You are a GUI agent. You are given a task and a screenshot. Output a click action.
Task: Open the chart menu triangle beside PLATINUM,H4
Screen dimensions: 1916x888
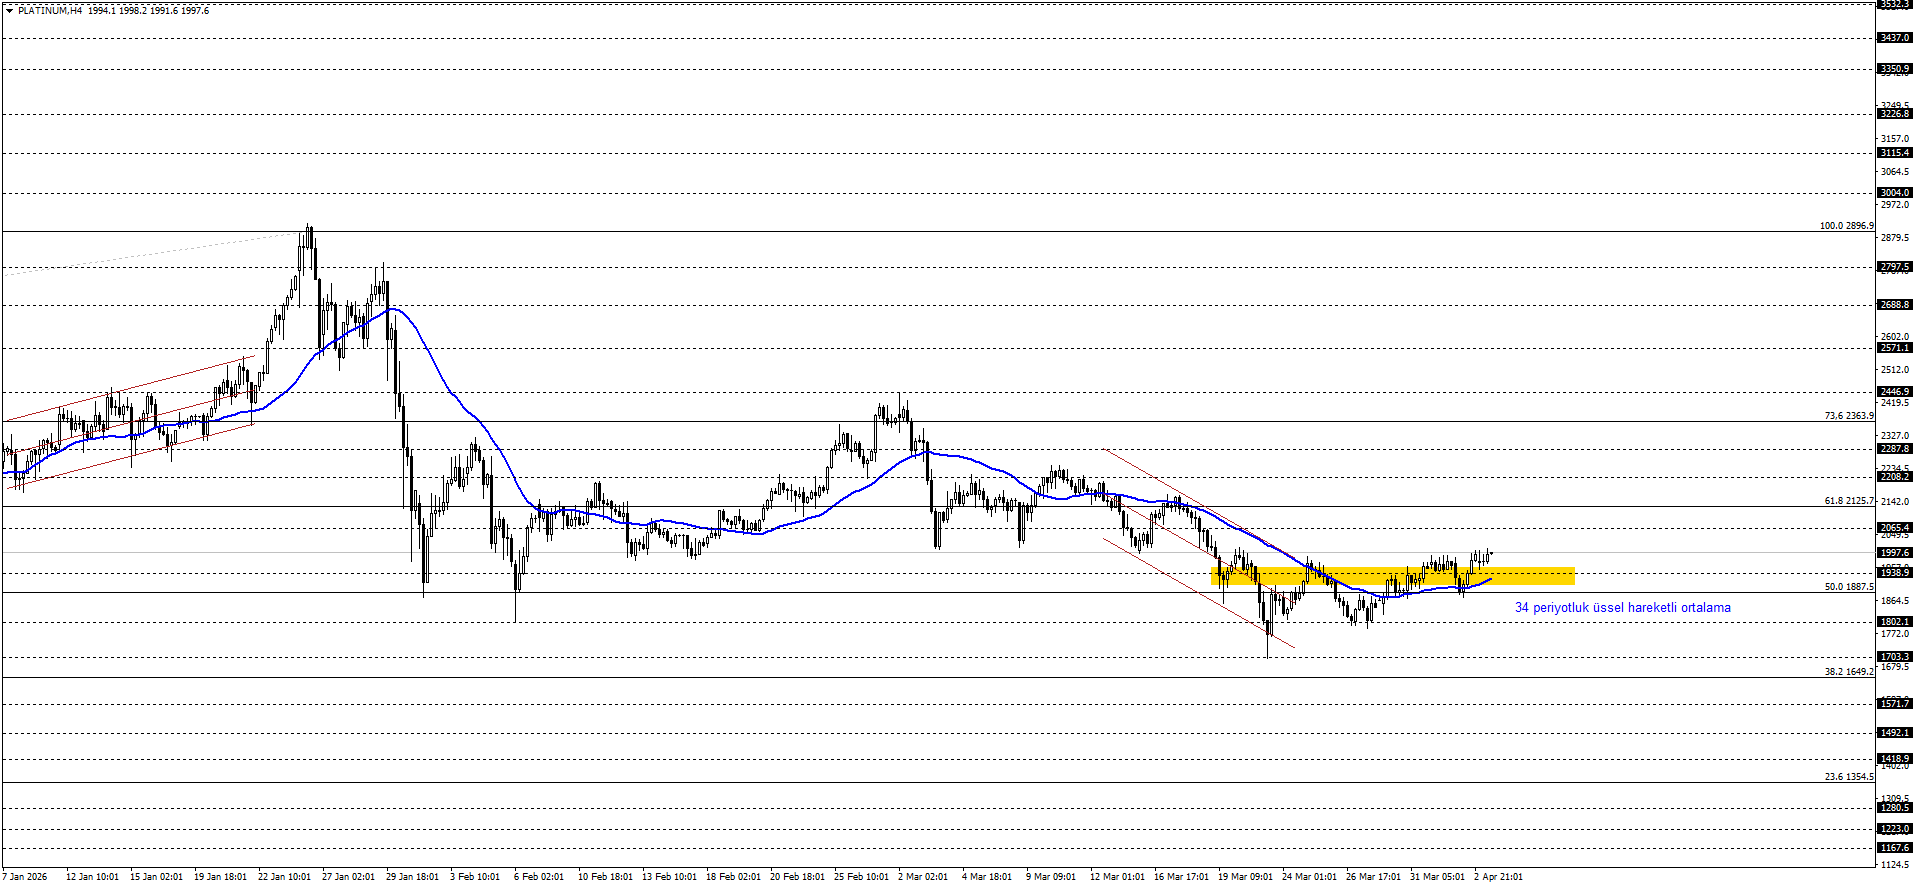point(9,10)
